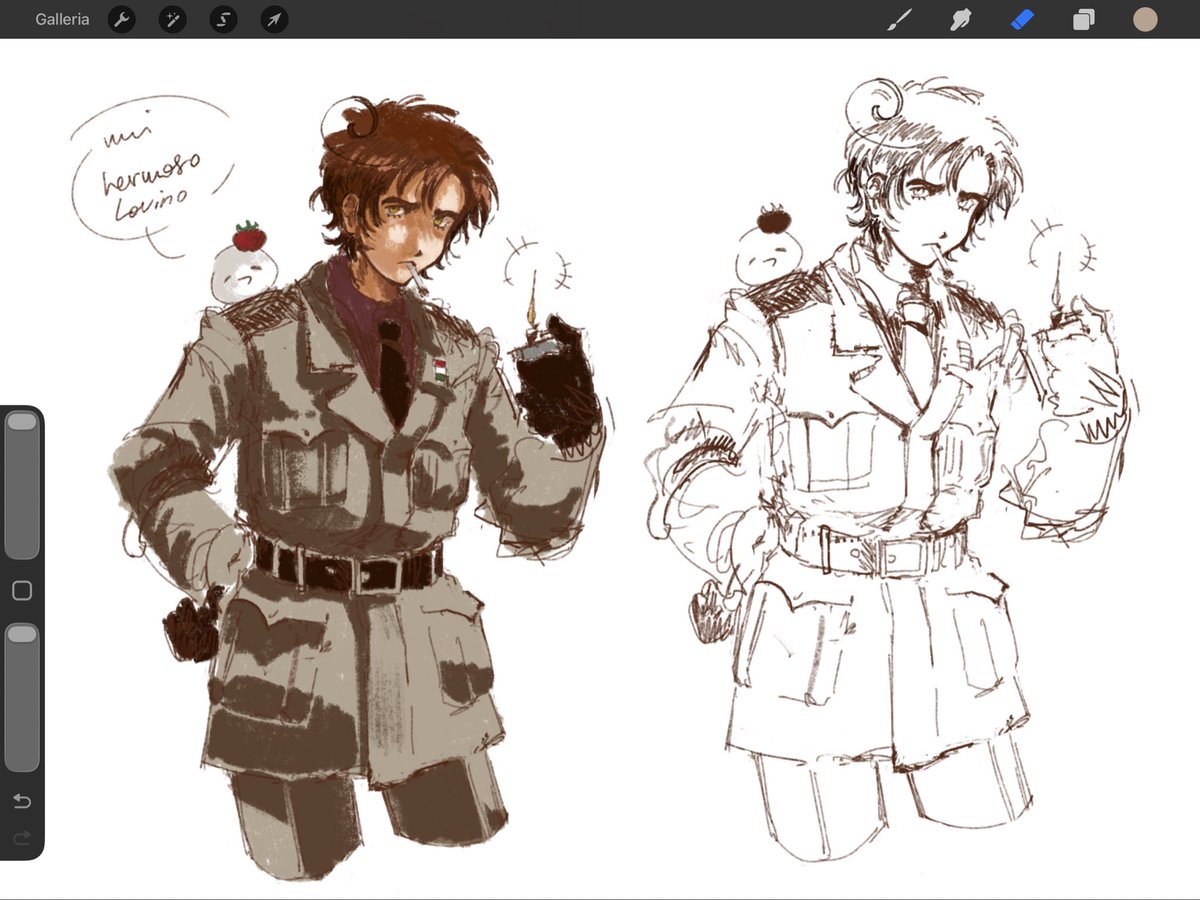The width and height of the screenshot is (1200, 900).
Task: Open the Galleria gallery view
Action: (62, 19)
